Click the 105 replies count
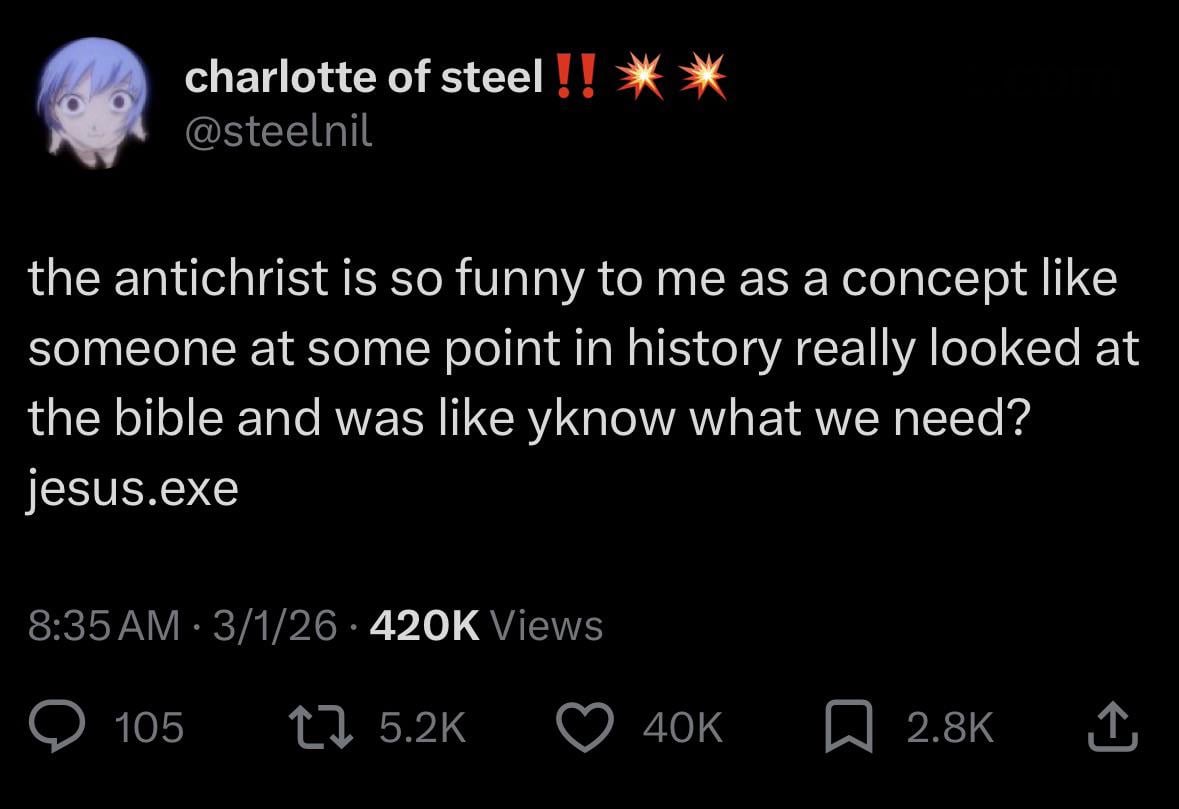Image resolution: width=1179 pixels, height=809 pixels. [150, 728]
